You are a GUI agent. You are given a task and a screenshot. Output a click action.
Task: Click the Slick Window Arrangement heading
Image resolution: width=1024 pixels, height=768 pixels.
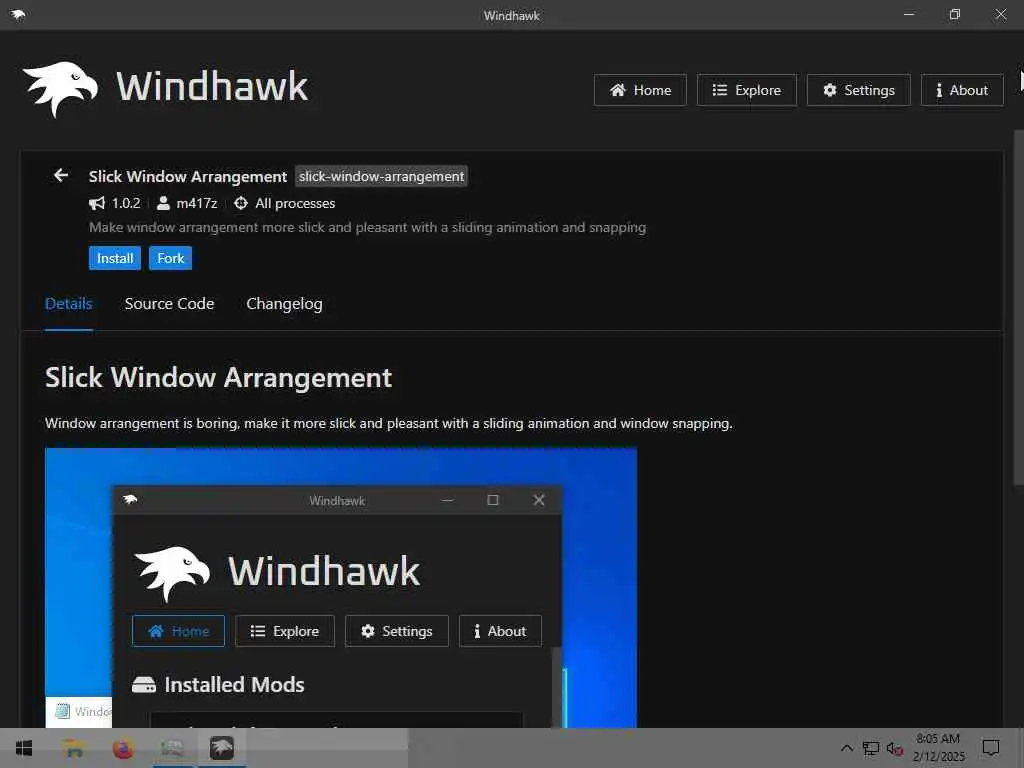pyautogui.click(x=219, y=377)
